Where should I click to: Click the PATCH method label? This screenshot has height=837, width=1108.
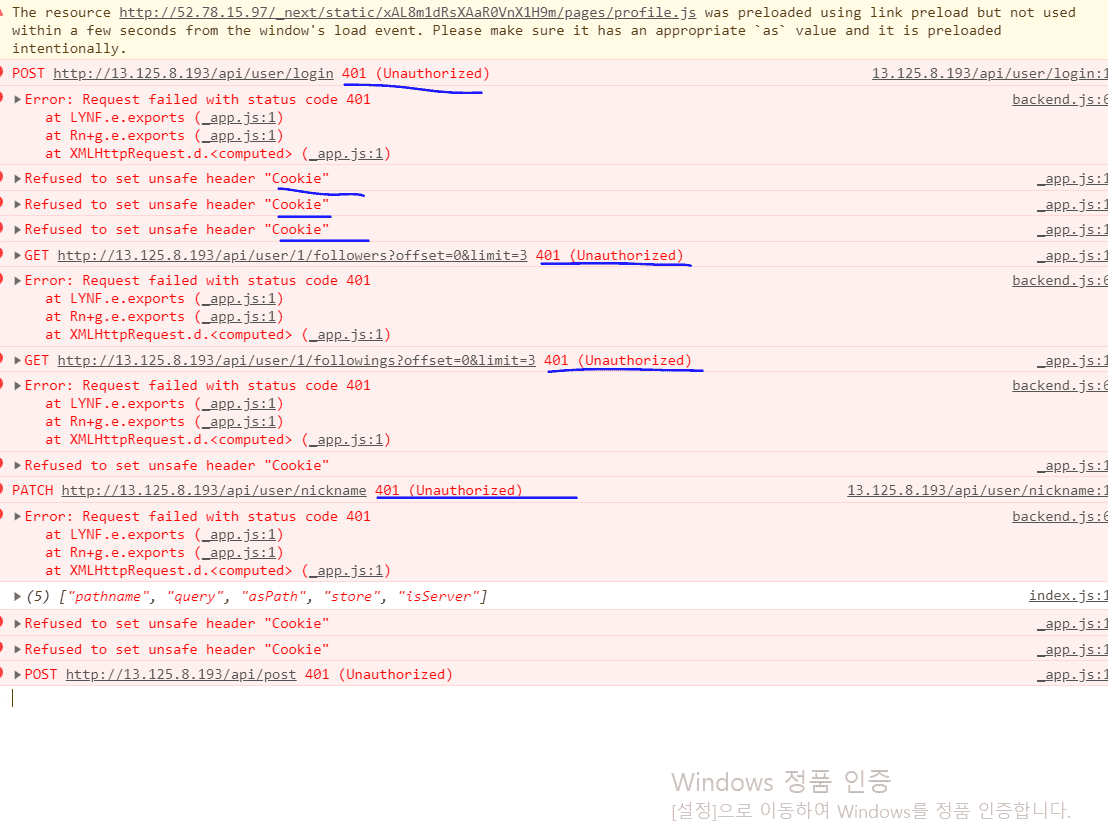[33, 491]
